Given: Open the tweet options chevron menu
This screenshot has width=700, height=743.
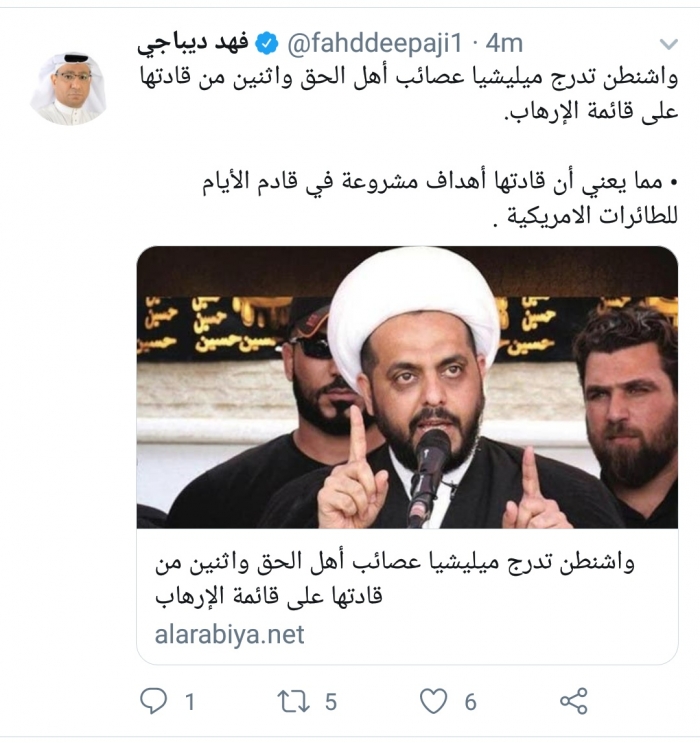Looking at the screenshot, I should (x=668, y=45).
